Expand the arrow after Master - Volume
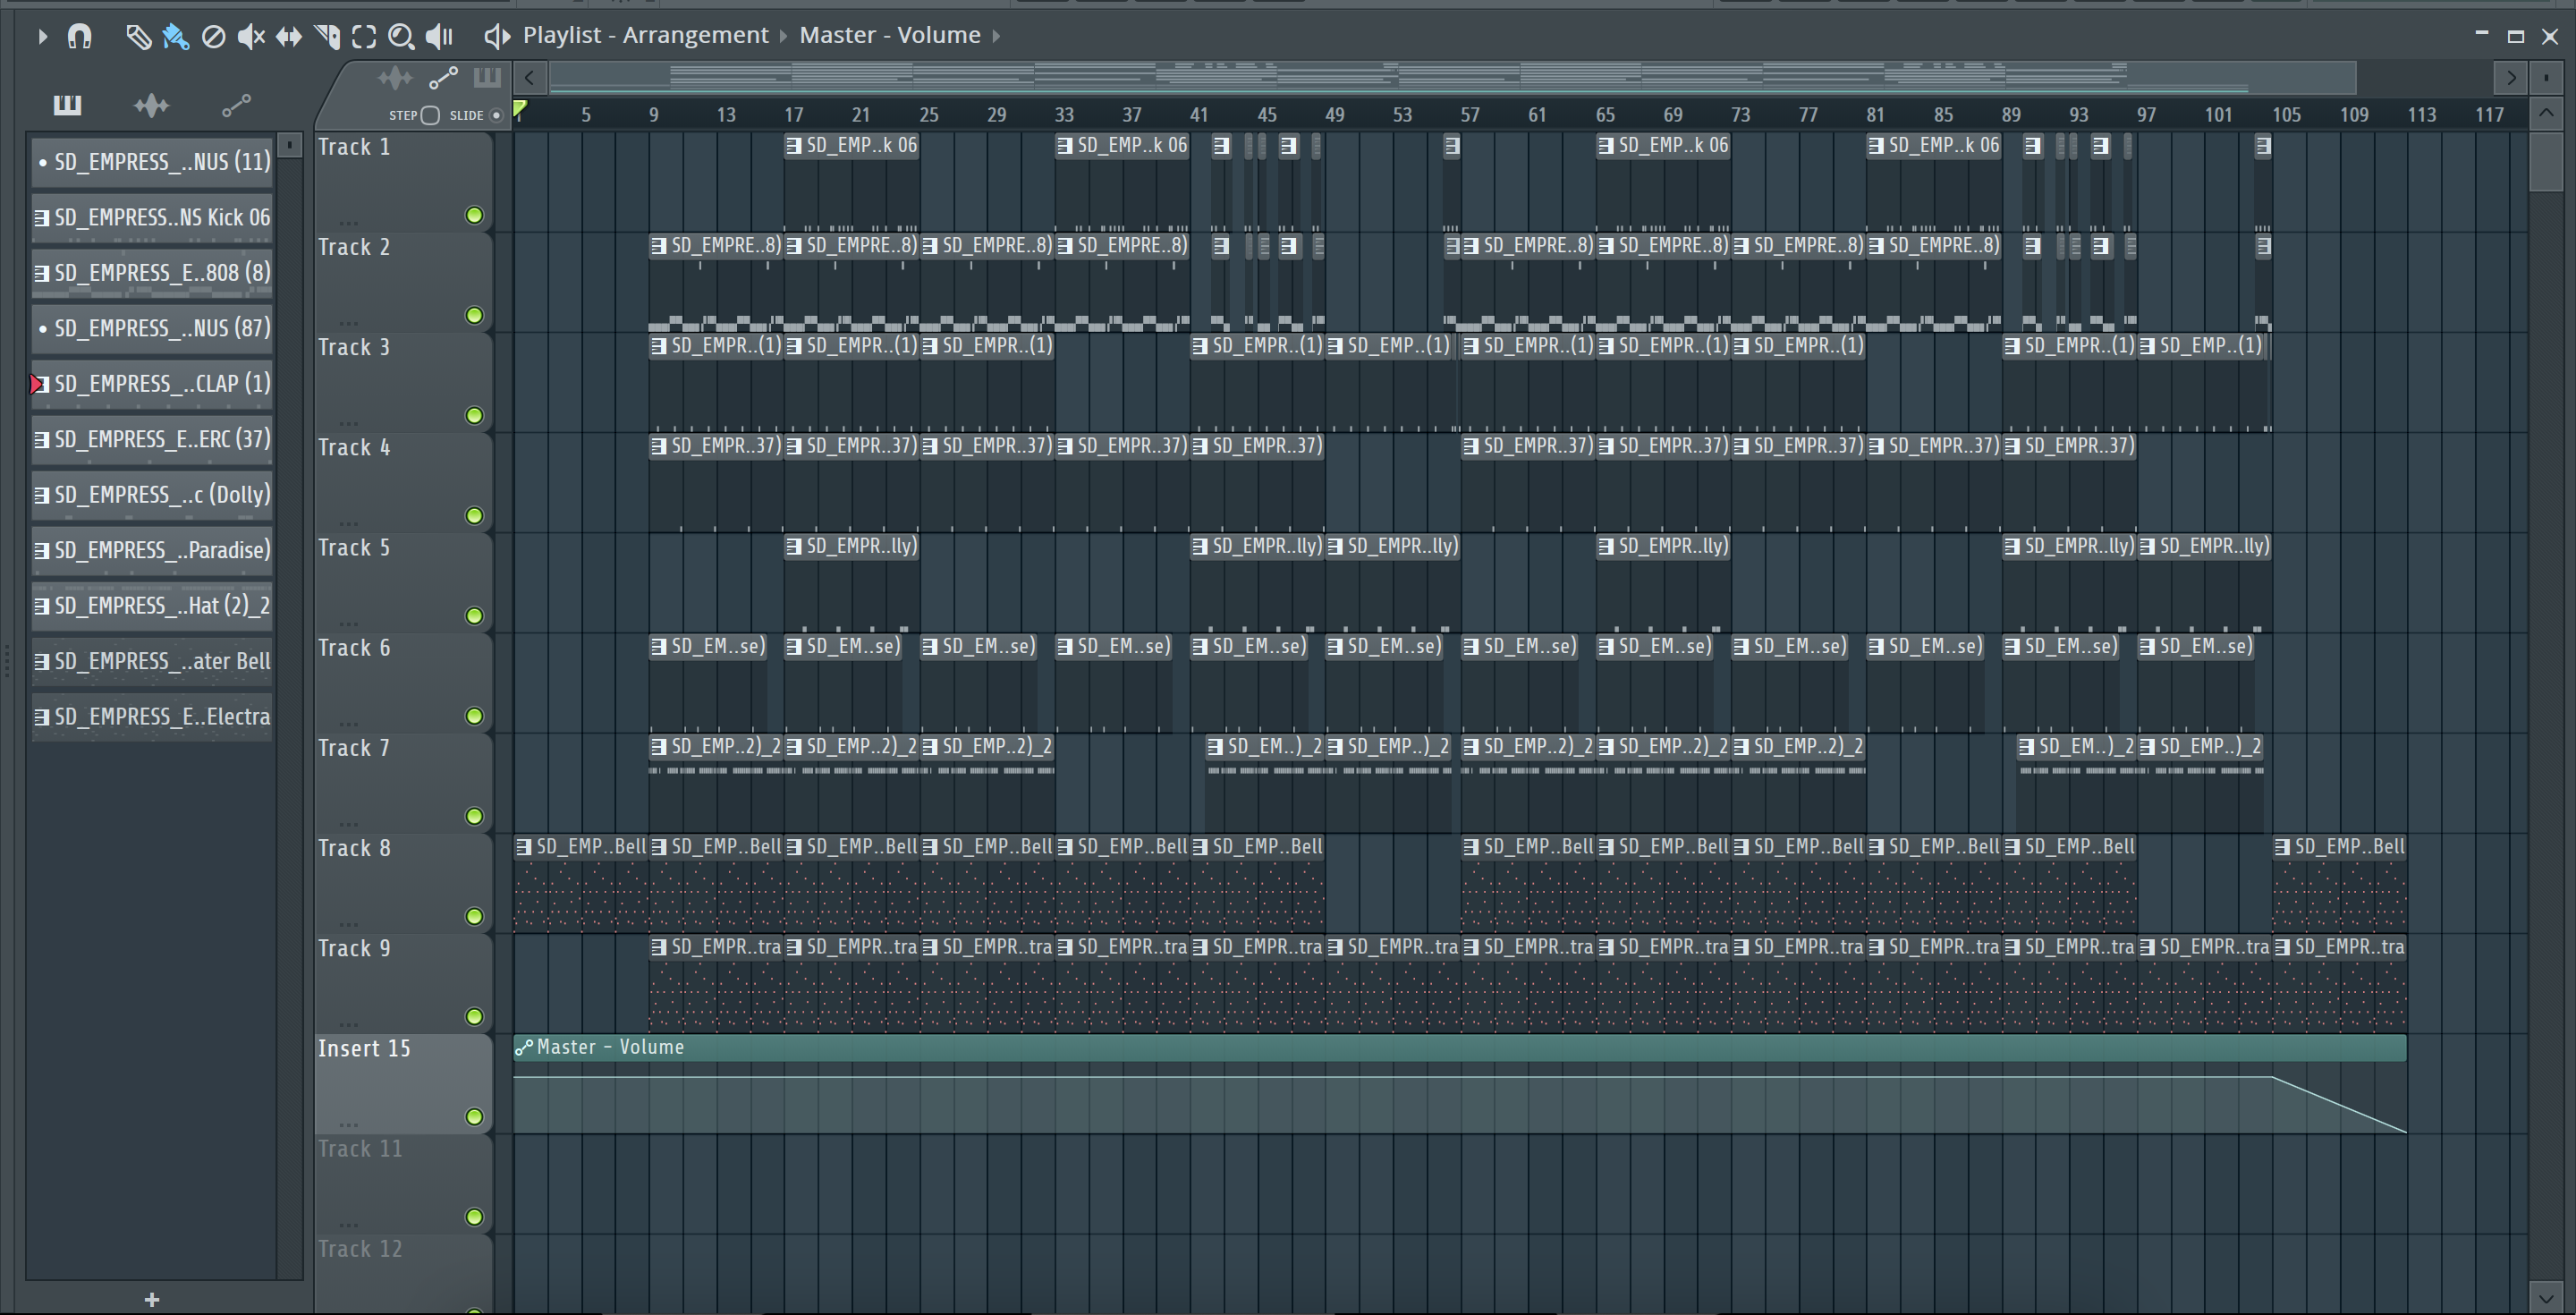The height and width of the screenshot is (1315, 2576). coord(996,36)
